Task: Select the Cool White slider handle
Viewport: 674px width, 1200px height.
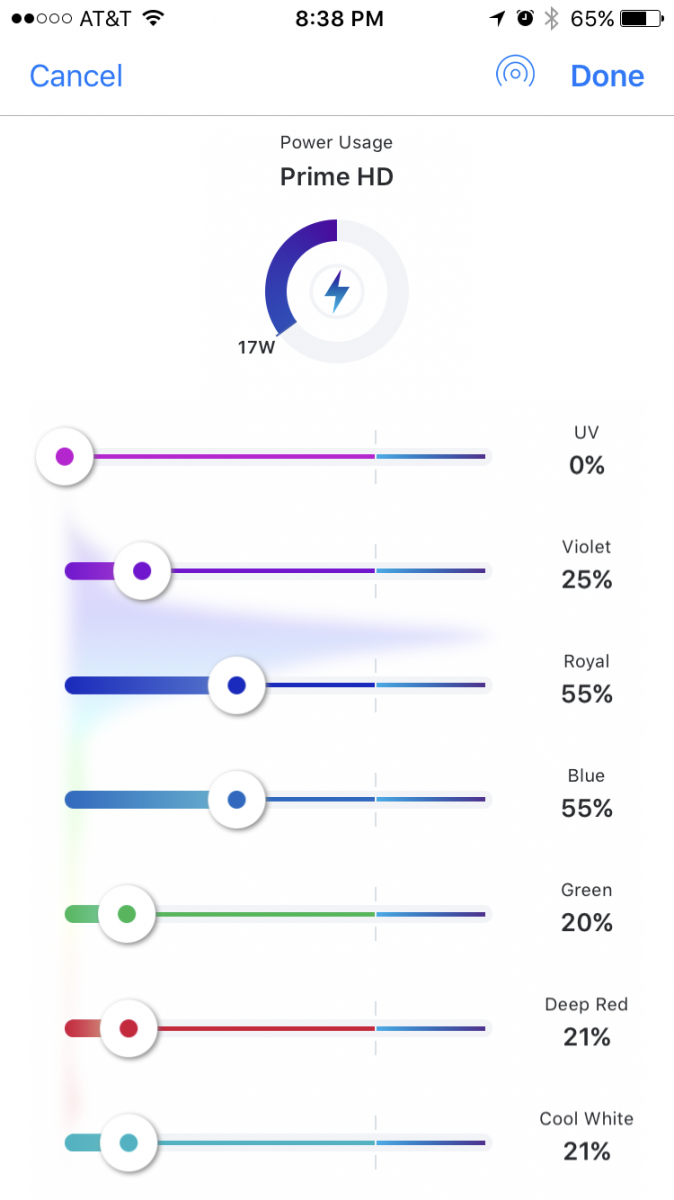Action: (x=128, y=1142)
